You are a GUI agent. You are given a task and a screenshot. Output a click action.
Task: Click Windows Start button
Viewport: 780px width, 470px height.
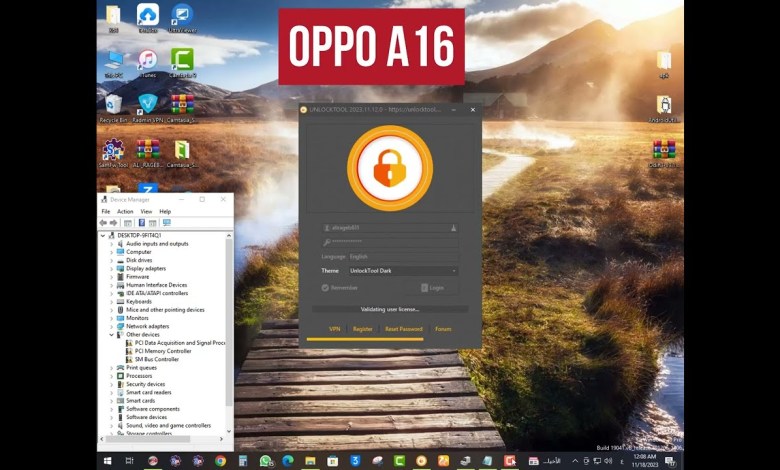(x=107, y=461)
